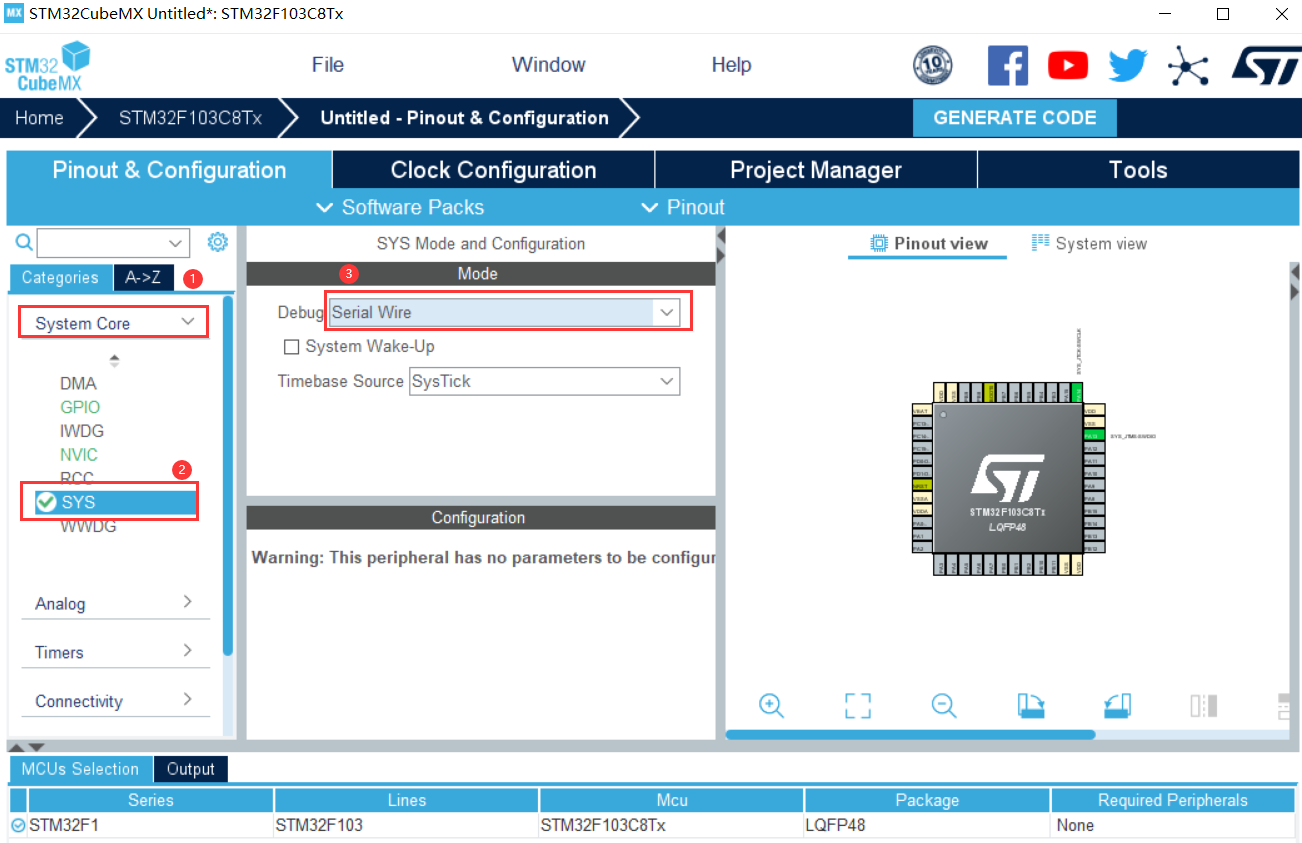This screenshot has width=1302, height=843.
Task: Click best fit view icon below pinout
Action: coord(857,706)
